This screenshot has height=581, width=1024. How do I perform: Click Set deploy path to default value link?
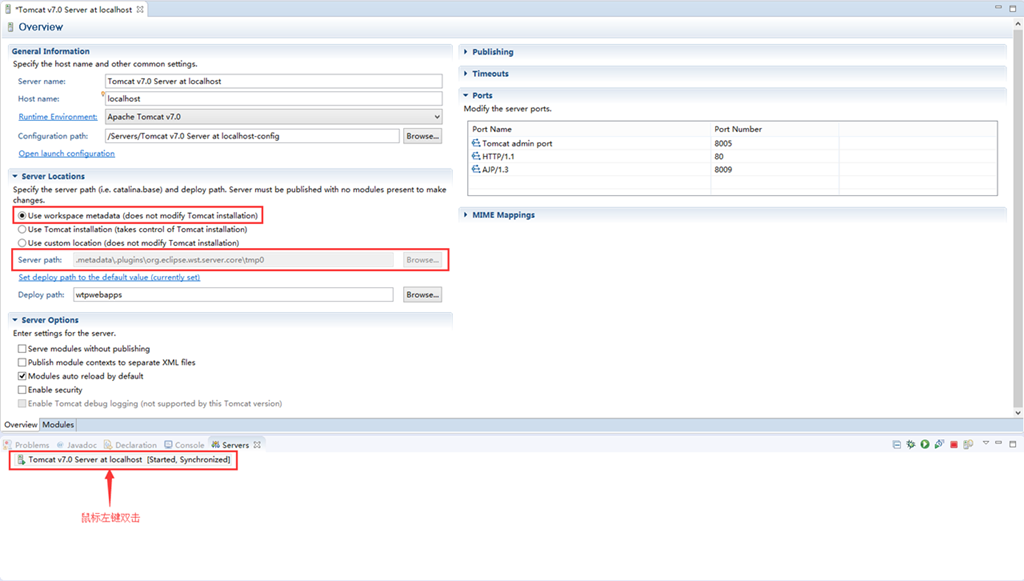[x=109, y=277]
